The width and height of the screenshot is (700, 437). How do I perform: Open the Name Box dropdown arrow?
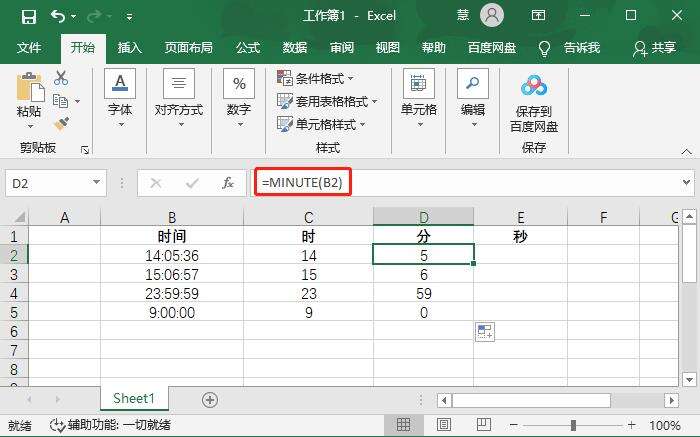pos(96,182)
